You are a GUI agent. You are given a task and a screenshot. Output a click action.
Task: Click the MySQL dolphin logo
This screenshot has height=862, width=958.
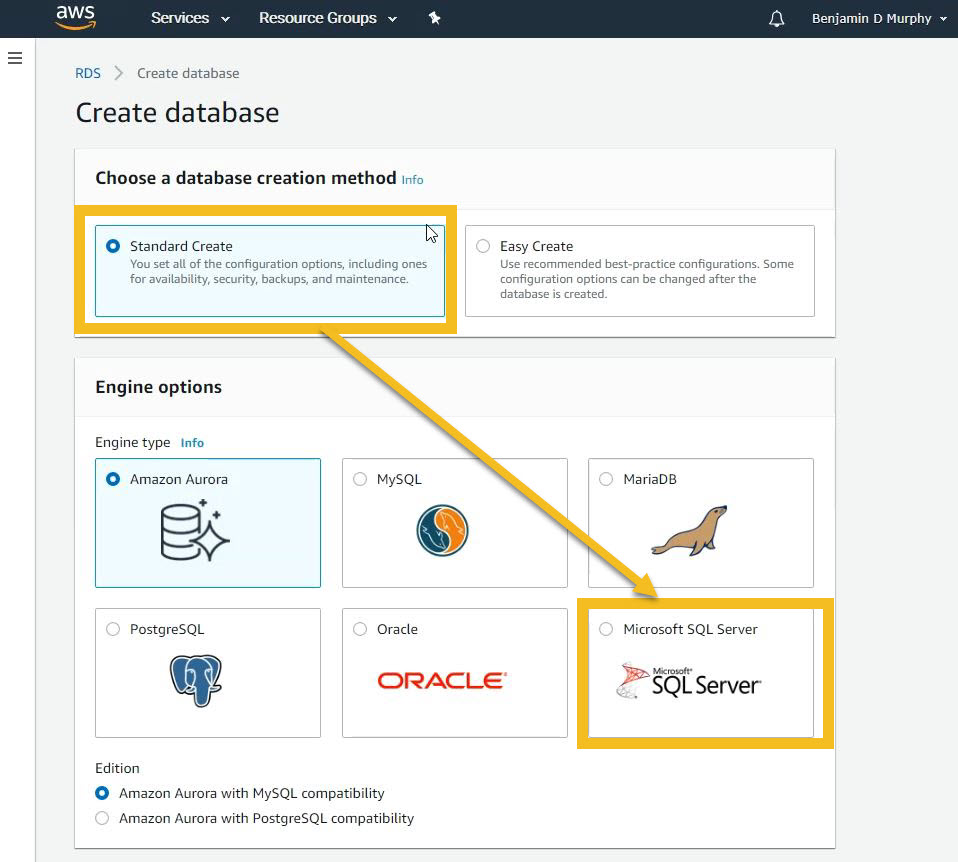[x=442, y=530]
